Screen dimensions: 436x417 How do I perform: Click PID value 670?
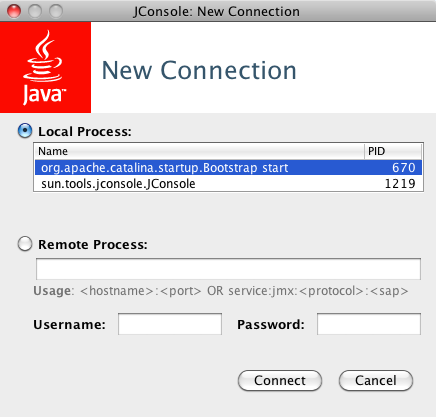[x=404, y=167]
